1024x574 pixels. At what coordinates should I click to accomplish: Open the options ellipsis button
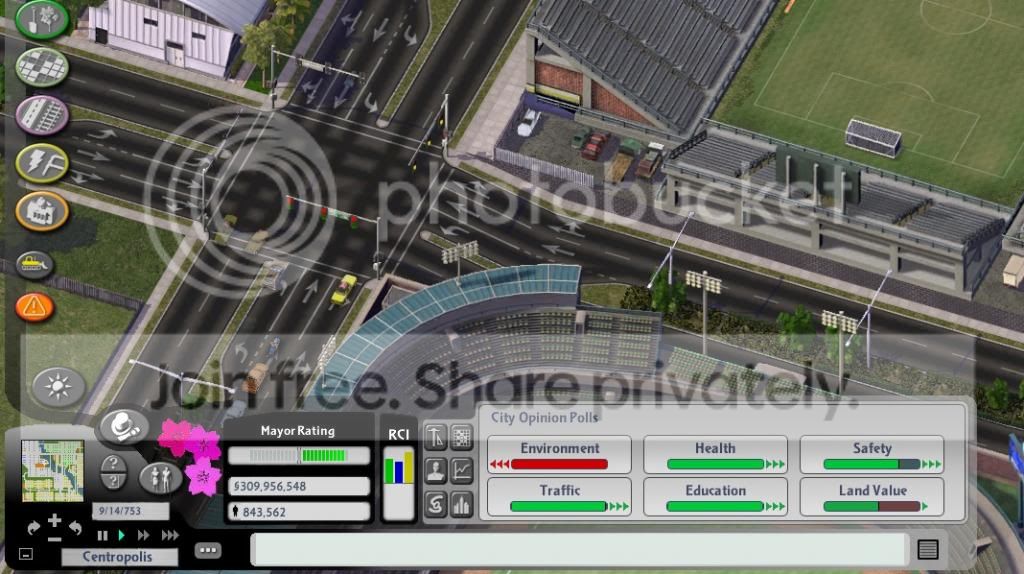tap(208, 550)
